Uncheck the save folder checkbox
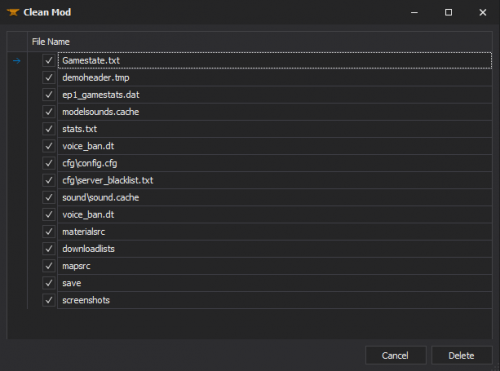Screen dimensions: 500x371 [49, 283]
